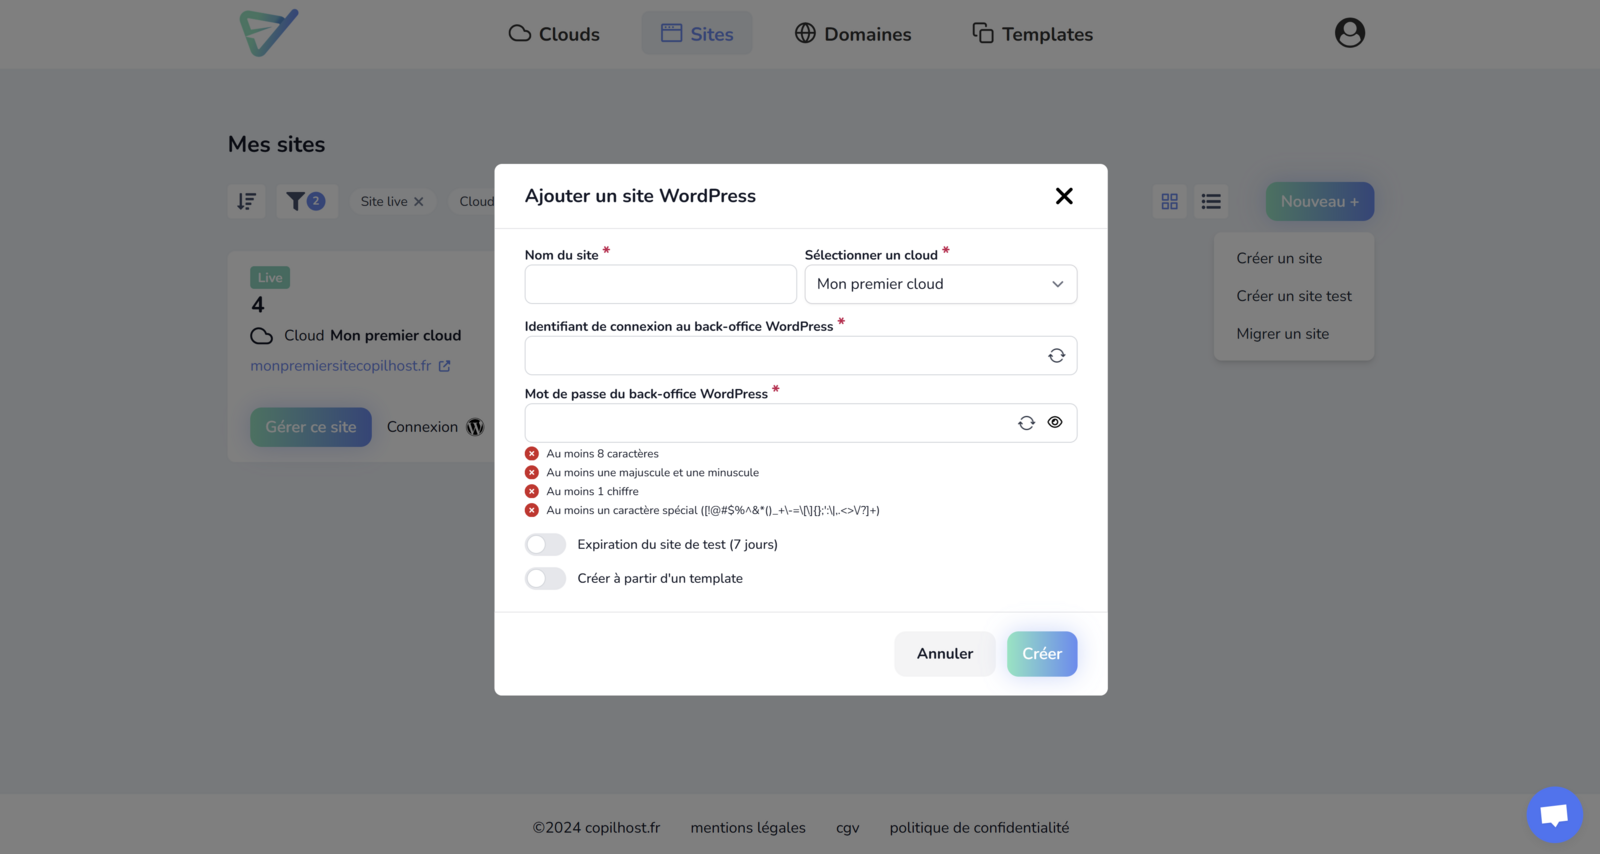The image size is (1600, 854).
Task: Focus the Identifiant de connexion field
Action: tap(801, 356)
